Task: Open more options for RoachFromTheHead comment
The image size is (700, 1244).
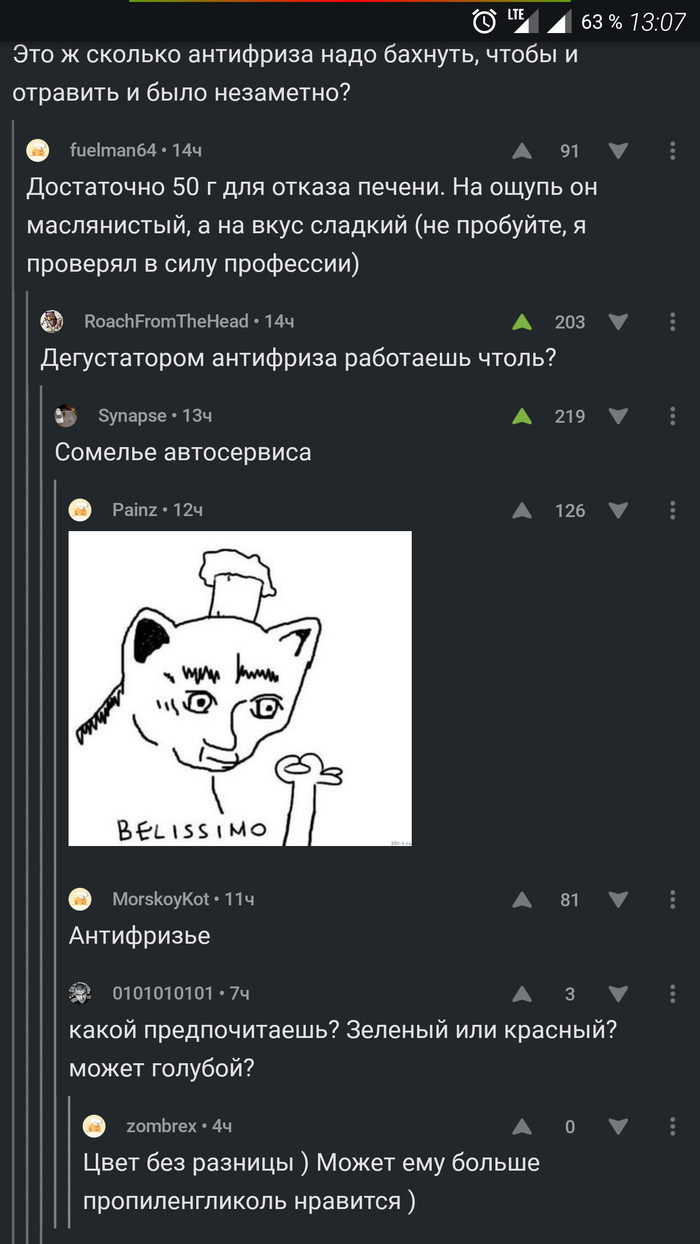Action: point(672,322)
